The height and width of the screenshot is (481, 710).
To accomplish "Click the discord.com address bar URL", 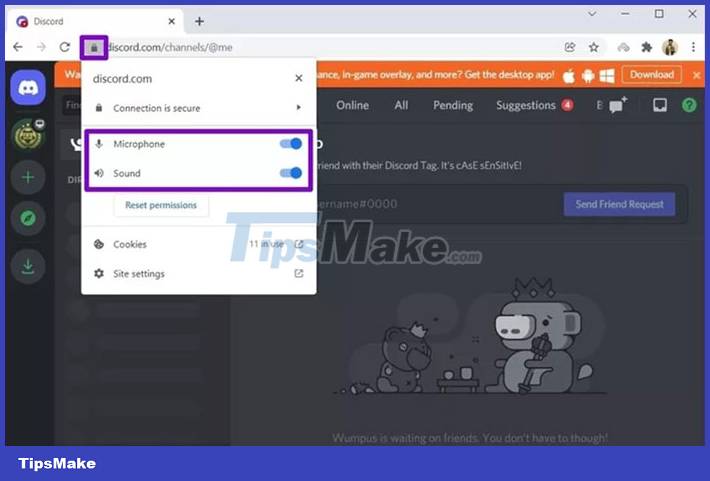I will pos(170,47).
